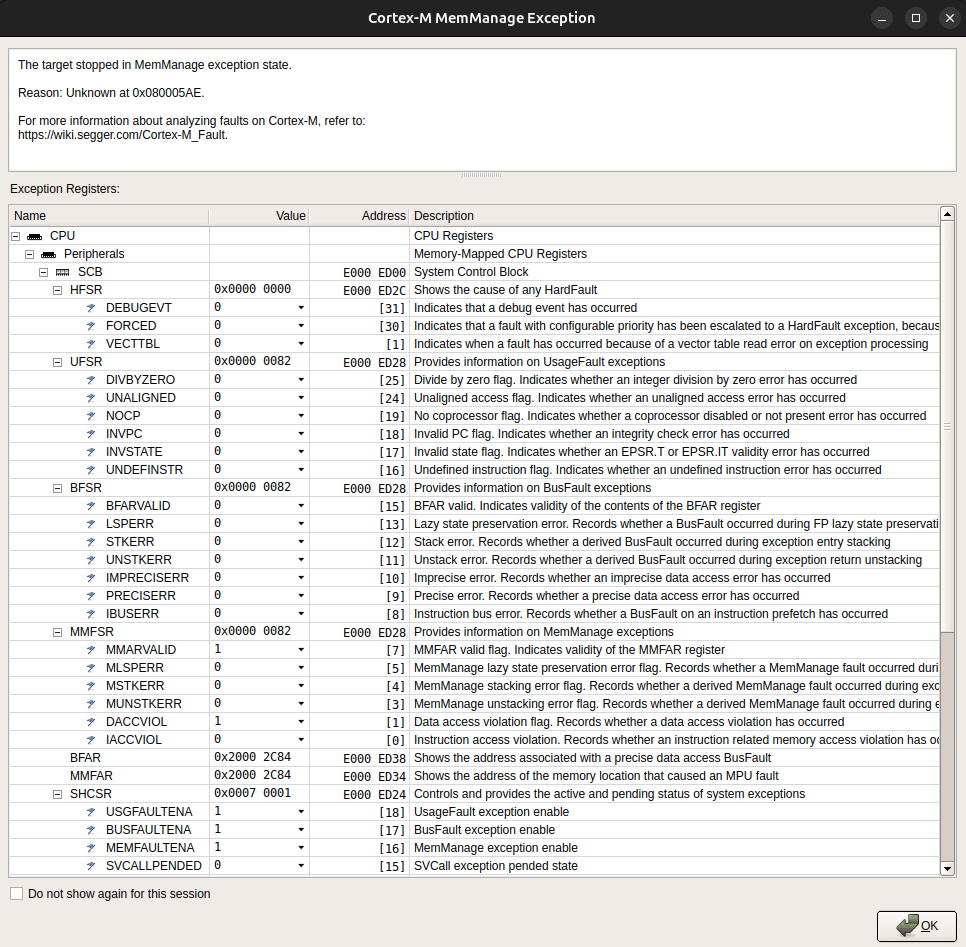
Task: Click the MMARVALID bitfield icon
Action: 91,650
